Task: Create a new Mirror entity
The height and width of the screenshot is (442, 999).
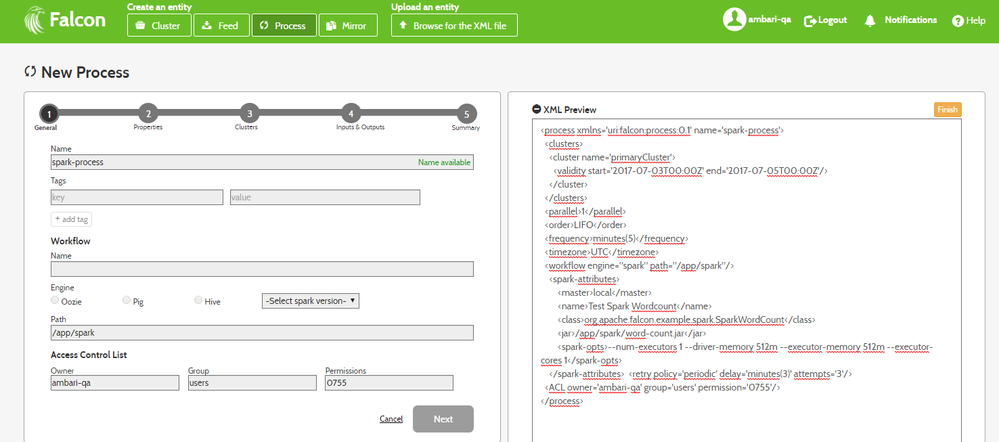Action: 348,25
